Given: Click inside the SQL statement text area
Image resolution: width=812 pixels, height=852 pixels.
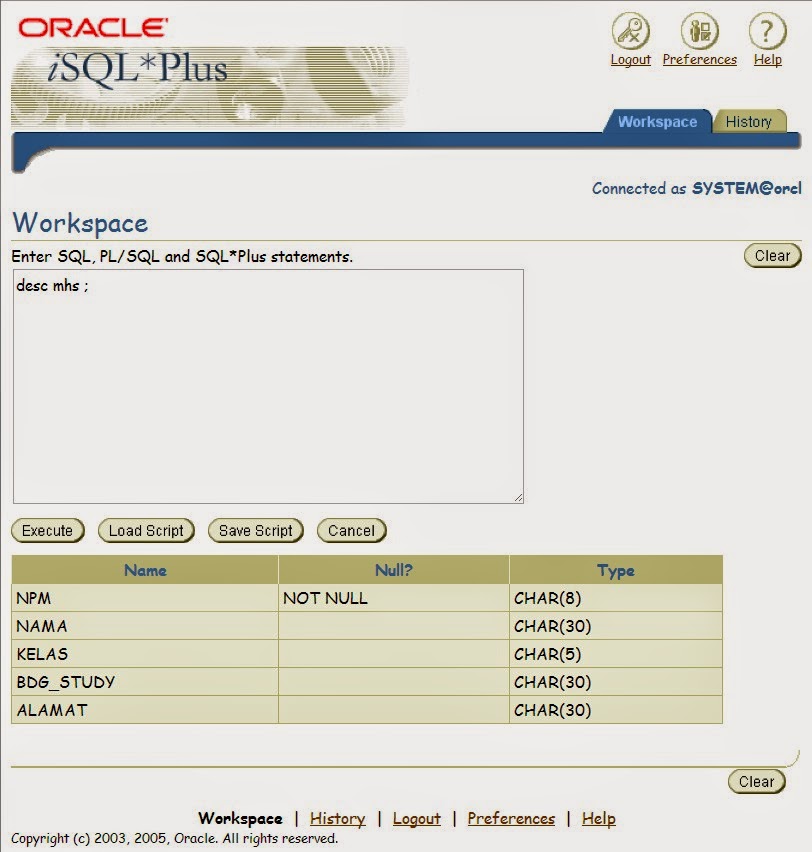Looking at the screenshot, I should [x=268, y=386].
